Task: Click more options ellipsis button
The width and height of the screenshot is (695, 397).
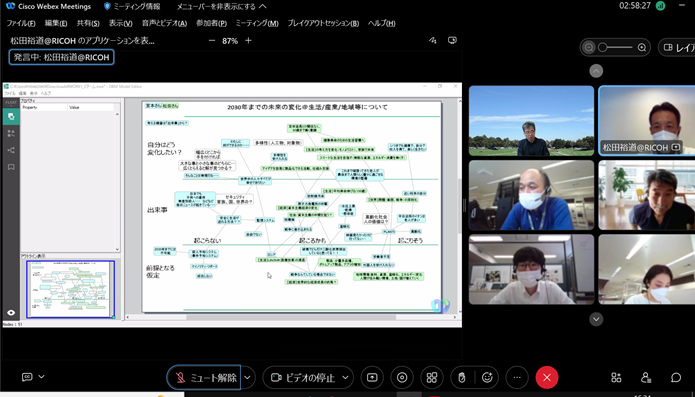Action: (x=517, y=378)
